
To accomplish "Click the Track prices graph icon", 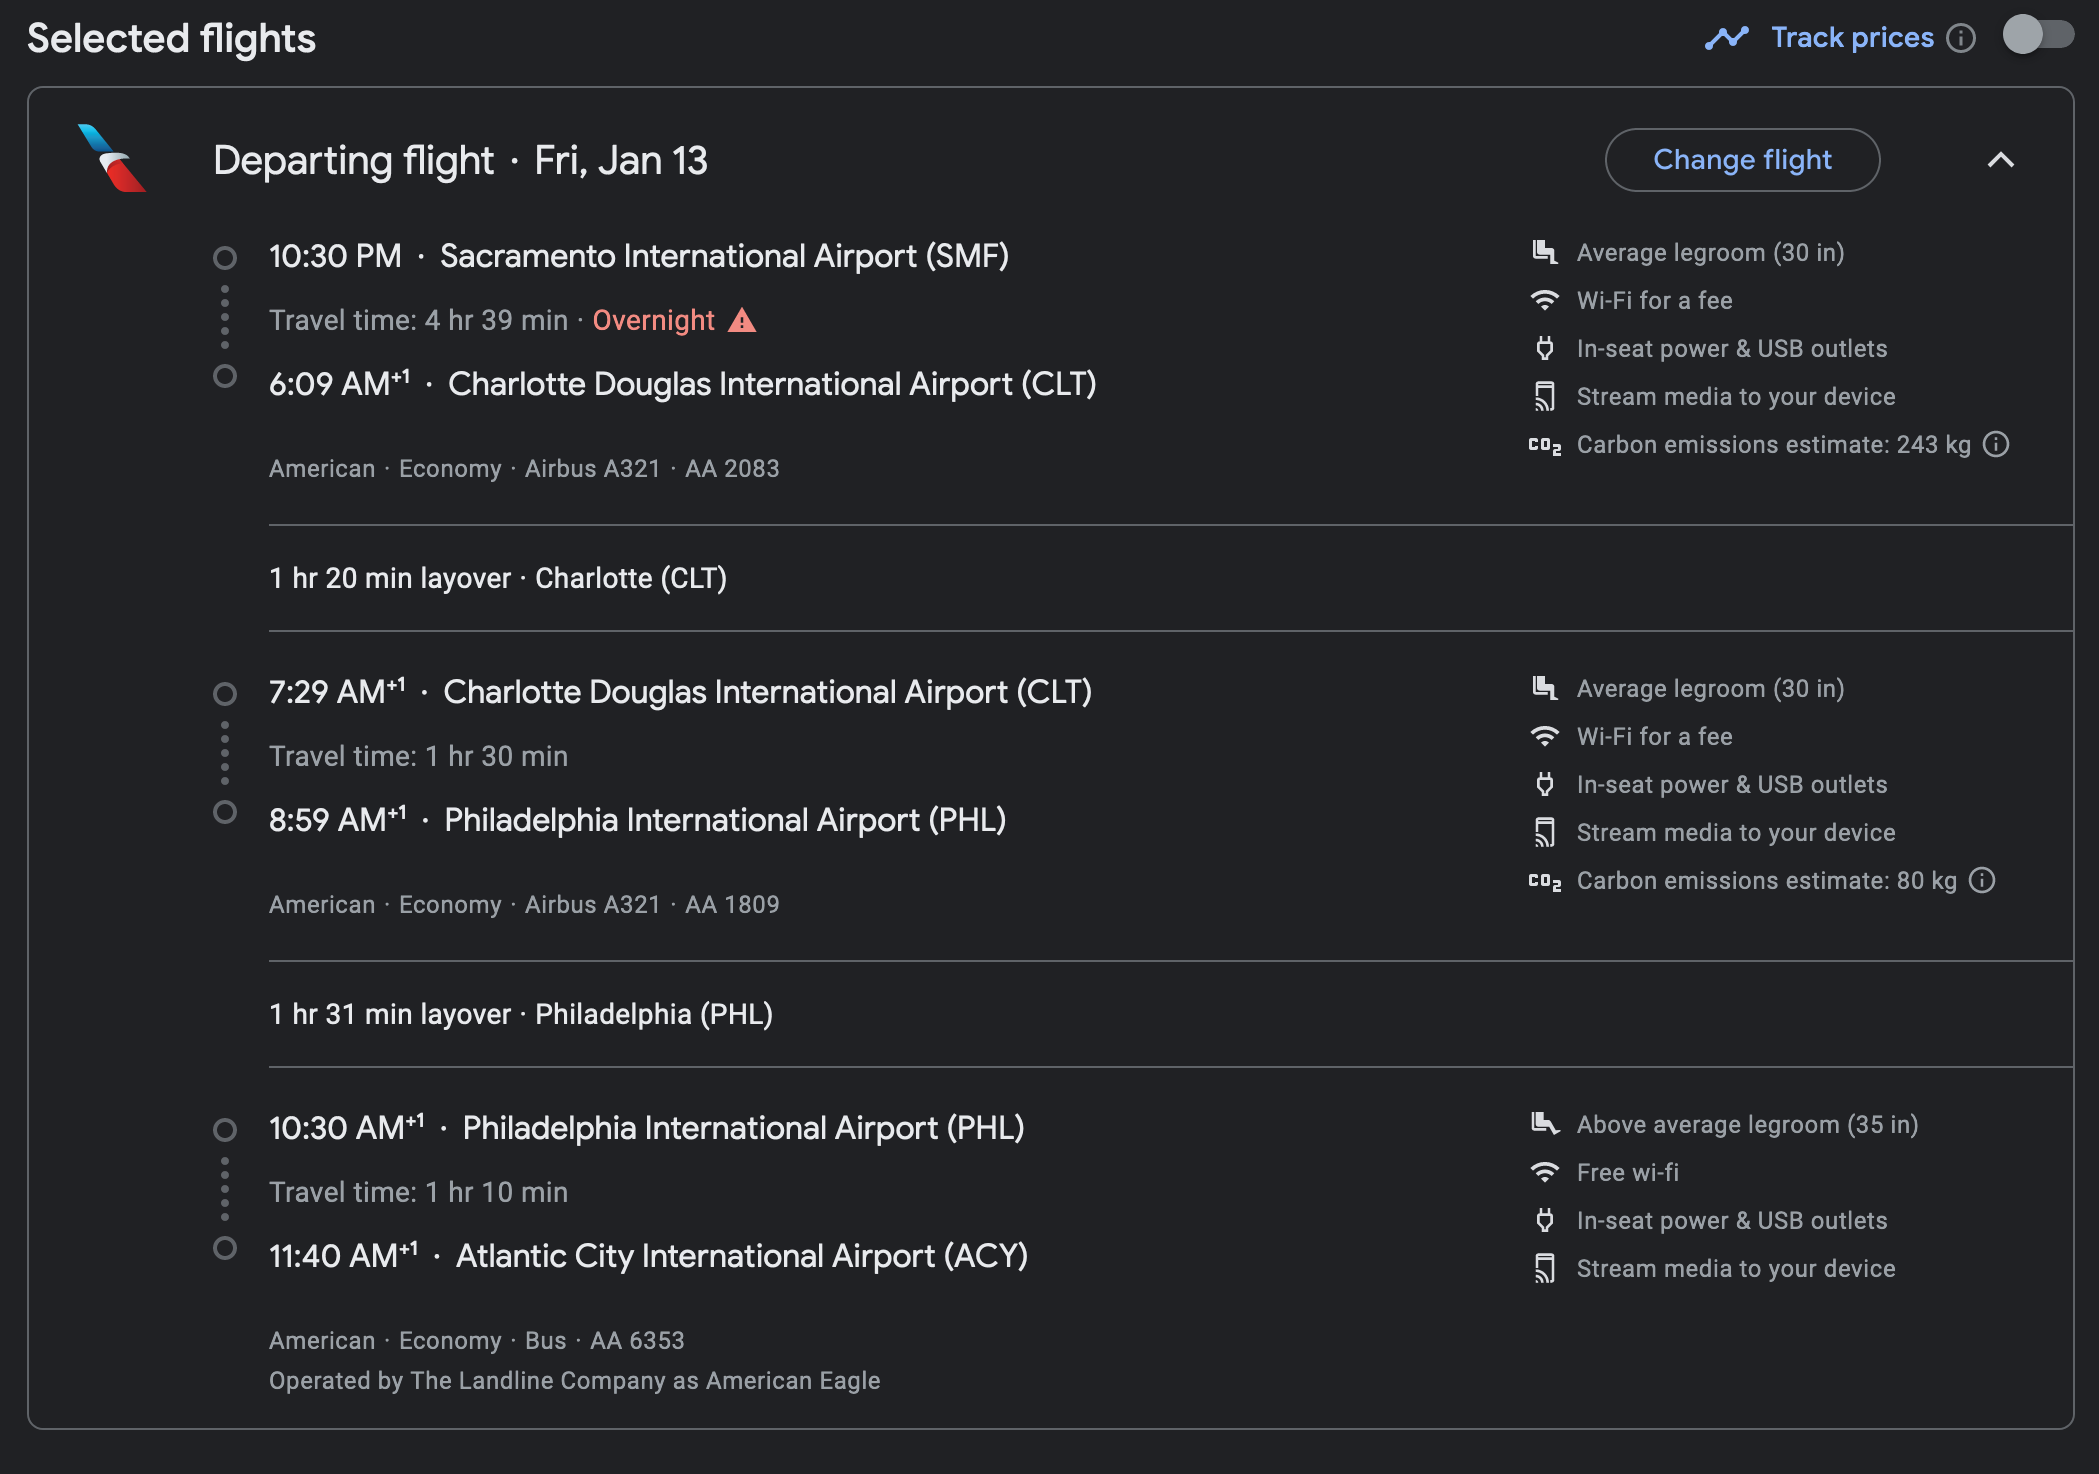I will pyautogui.click(x=1727, y=38).
